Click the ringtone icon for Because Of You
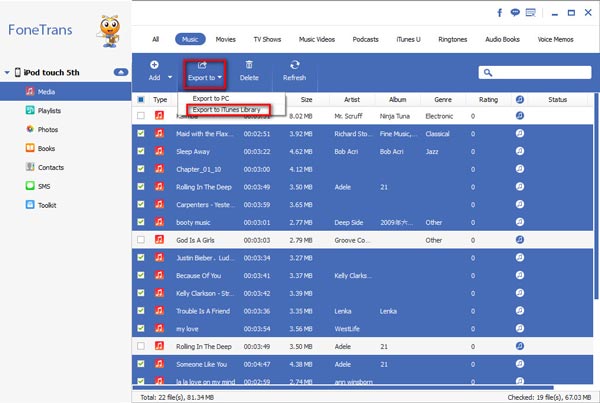The height and width of the screenshot is (403, 600). click(520, 275)
